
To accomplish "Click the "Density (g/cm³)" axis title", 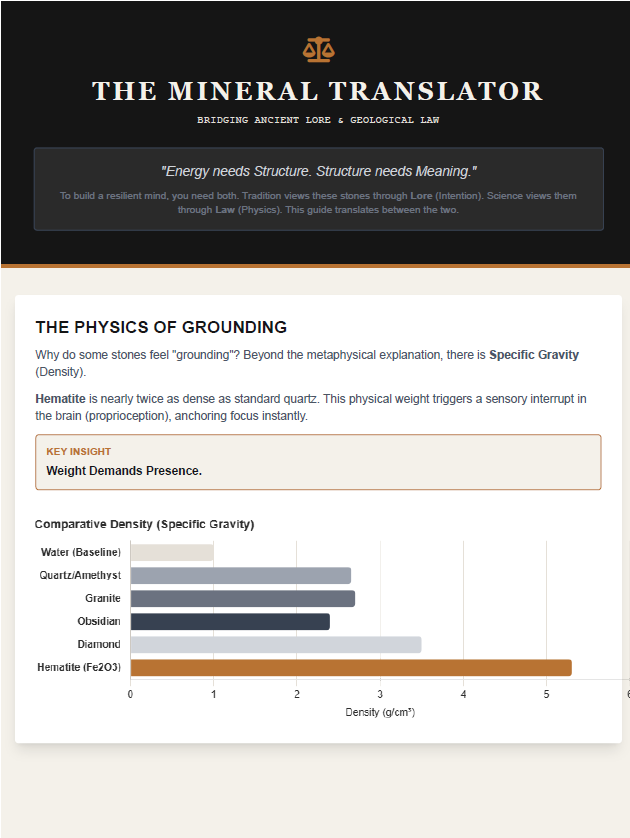I will 380,712.
